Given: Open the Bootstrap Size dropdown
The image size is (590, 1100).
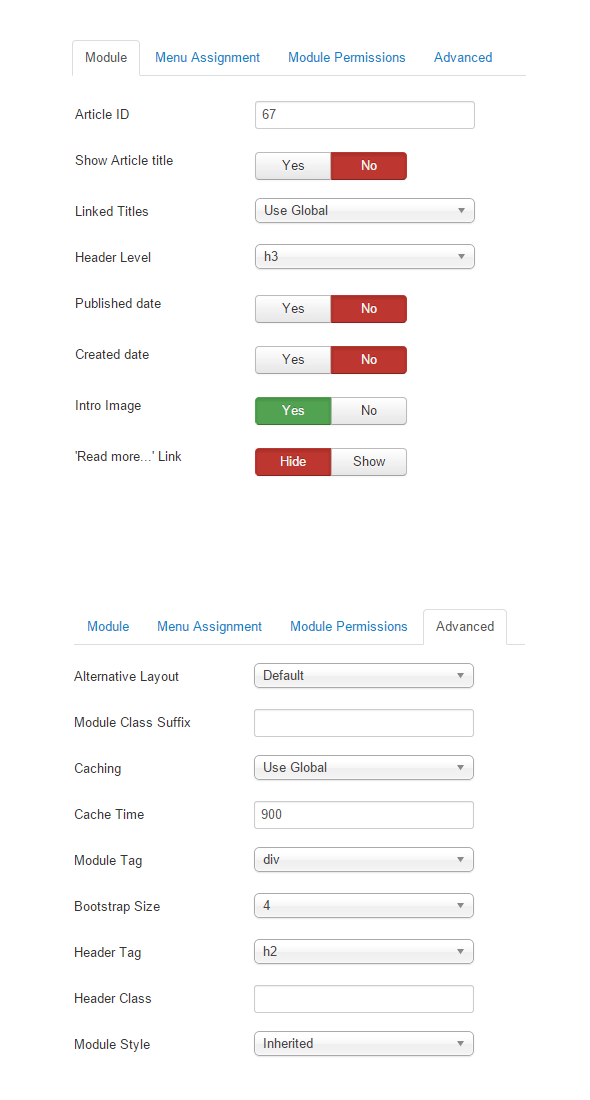Looking at the screenshot, I should coord(363,906).
